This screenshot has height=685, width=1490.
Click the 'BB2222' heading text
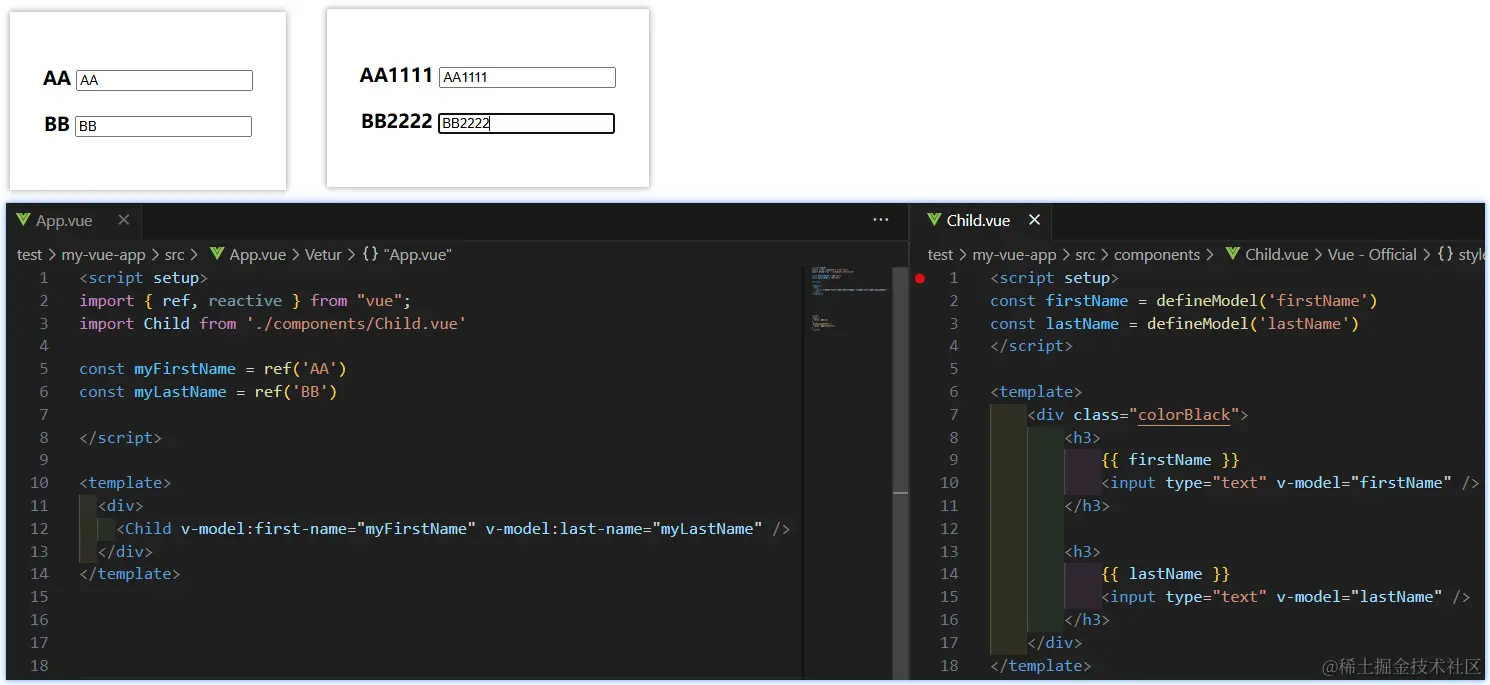click(x=397, y=122)
